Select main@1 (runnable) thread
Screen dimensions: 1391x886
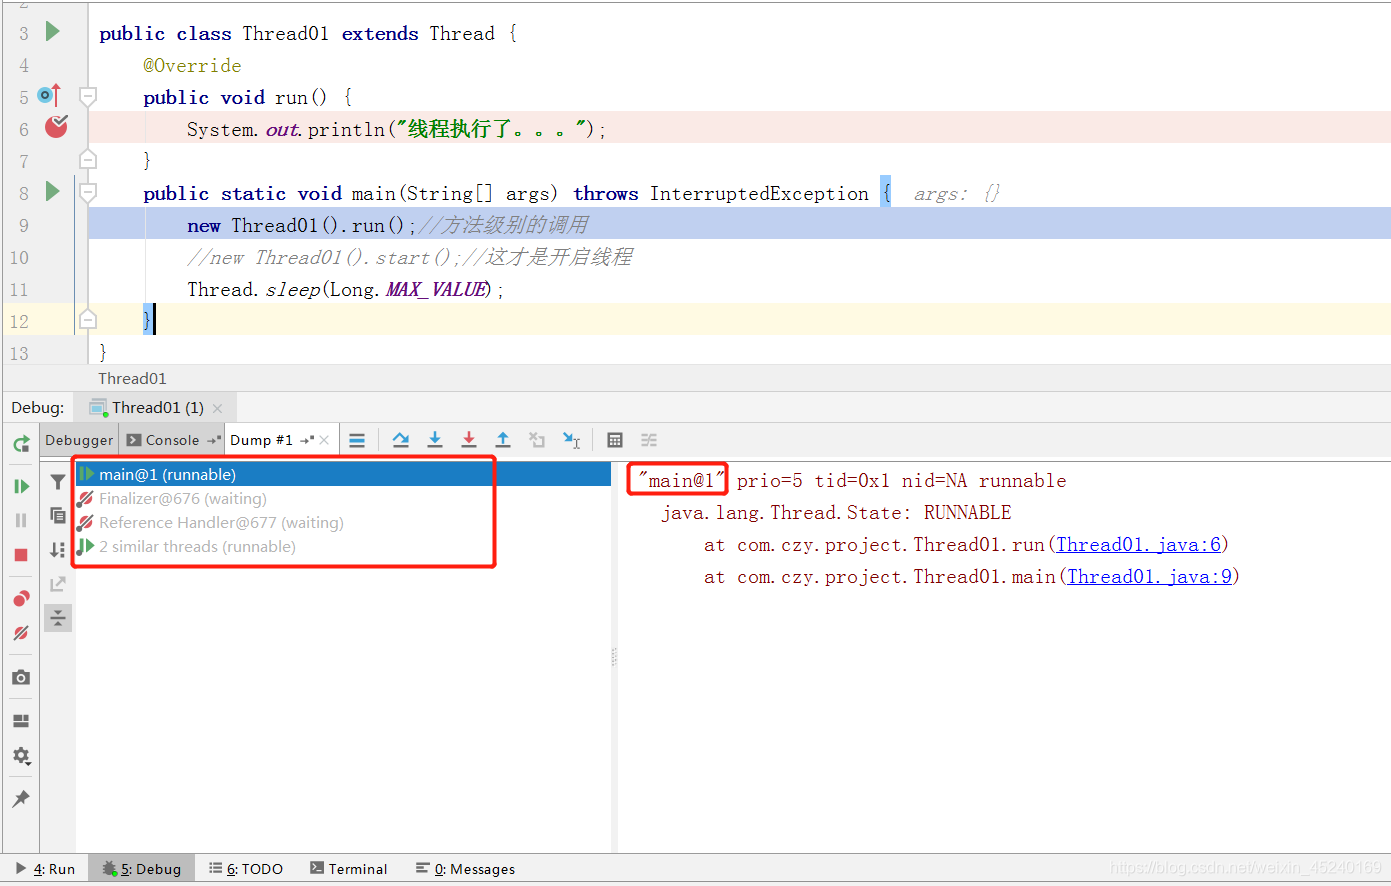343,474
